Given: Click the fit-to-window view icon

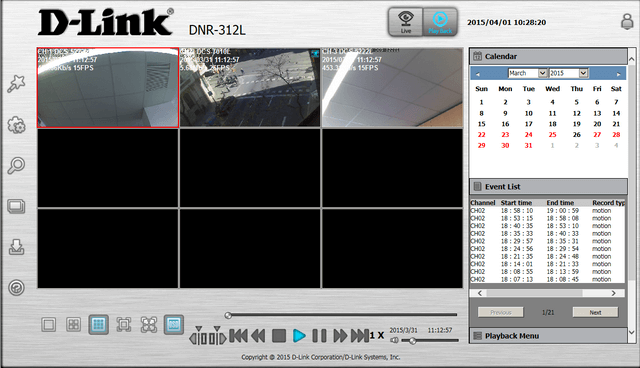Looking at the screenshot, I should [x=124, y=325].
